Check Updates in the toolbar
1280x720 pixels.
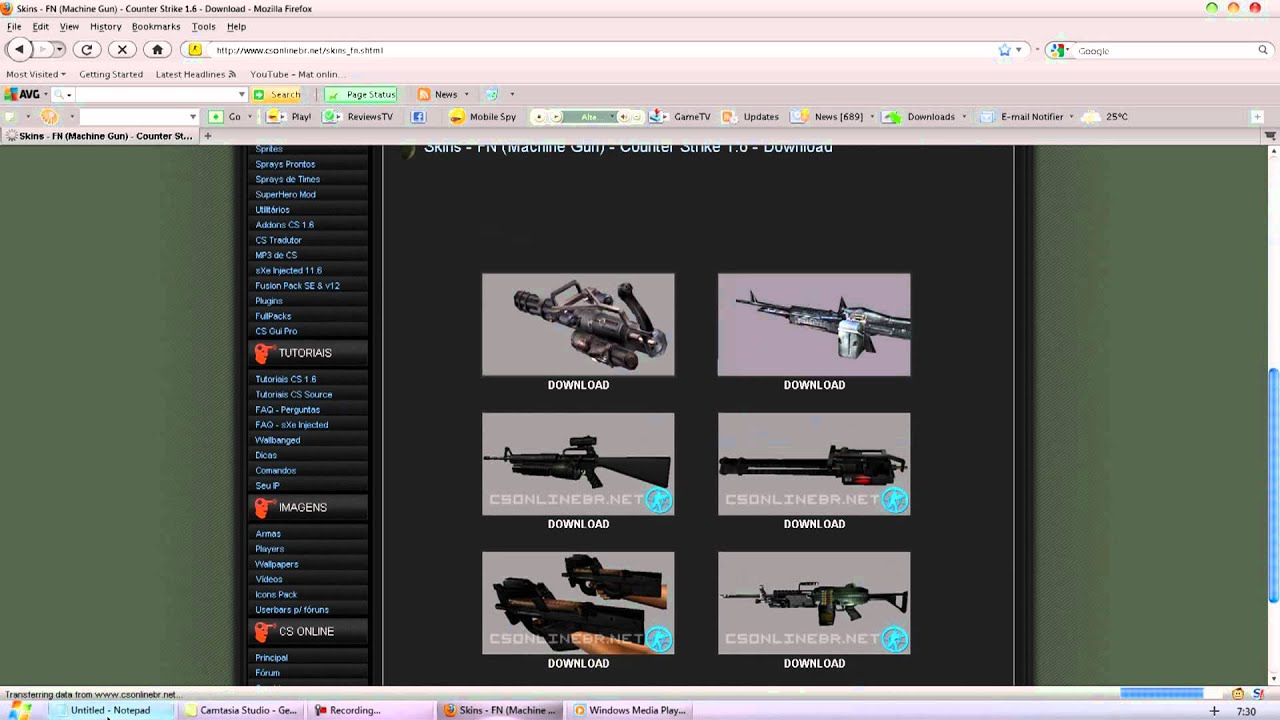[750, 117]
